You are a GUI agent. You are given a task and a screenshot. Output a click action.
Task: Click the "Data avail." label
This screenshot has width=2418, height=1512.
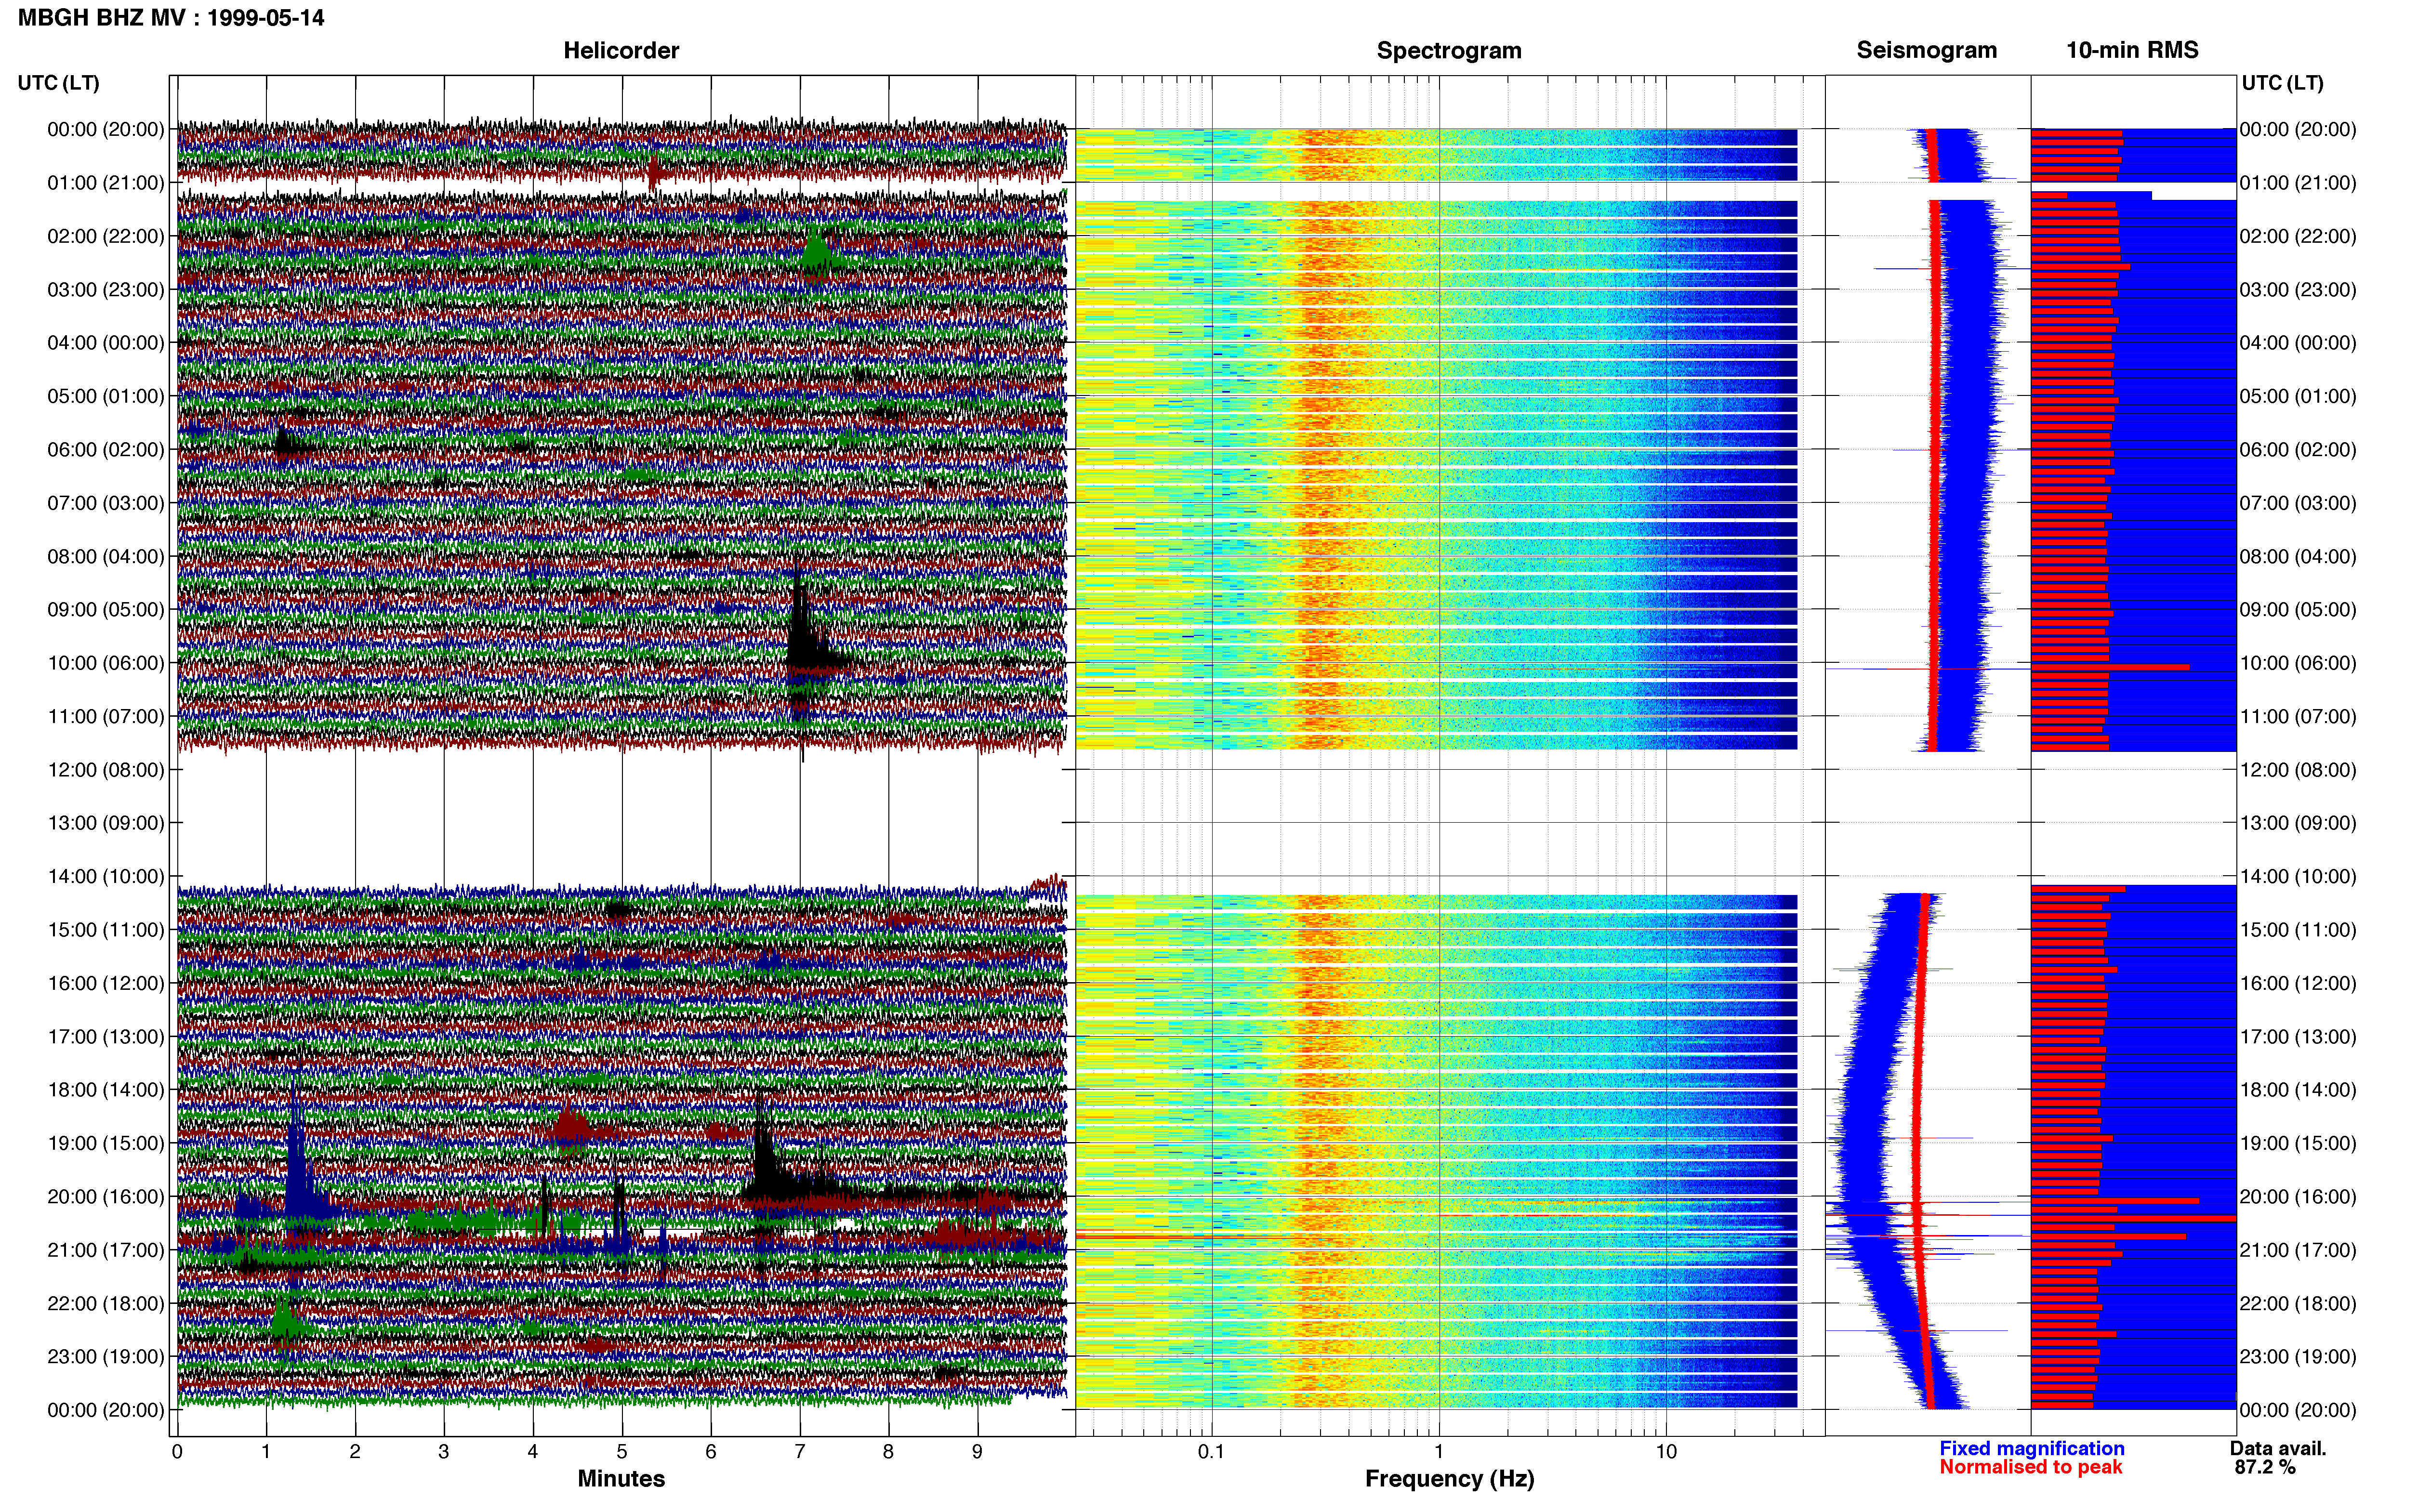[x=2278, y=1448]
